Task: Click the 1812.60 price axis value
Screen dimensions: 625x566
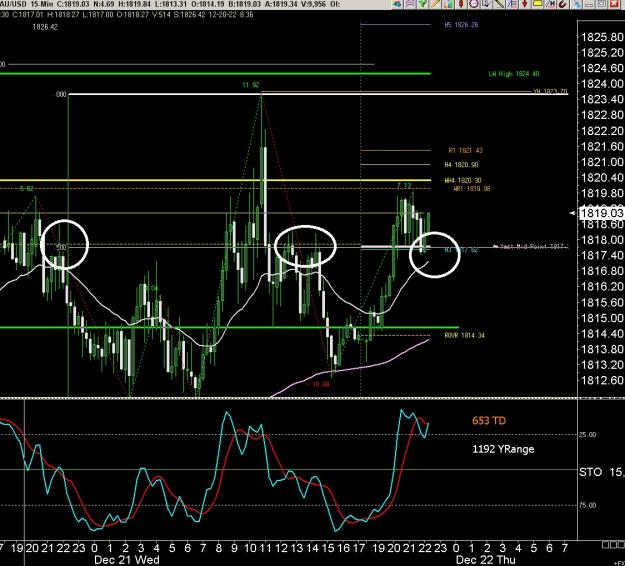Action: tap(601, 380)
